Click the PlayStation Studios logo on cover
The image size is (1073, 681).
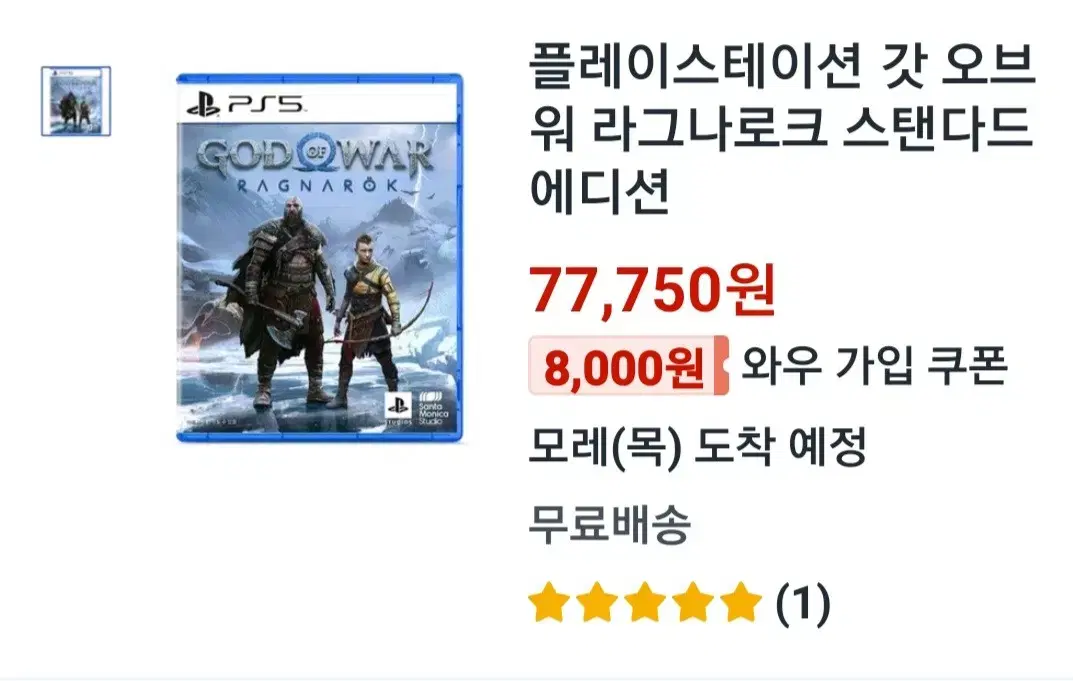click(x=398, y=409)
